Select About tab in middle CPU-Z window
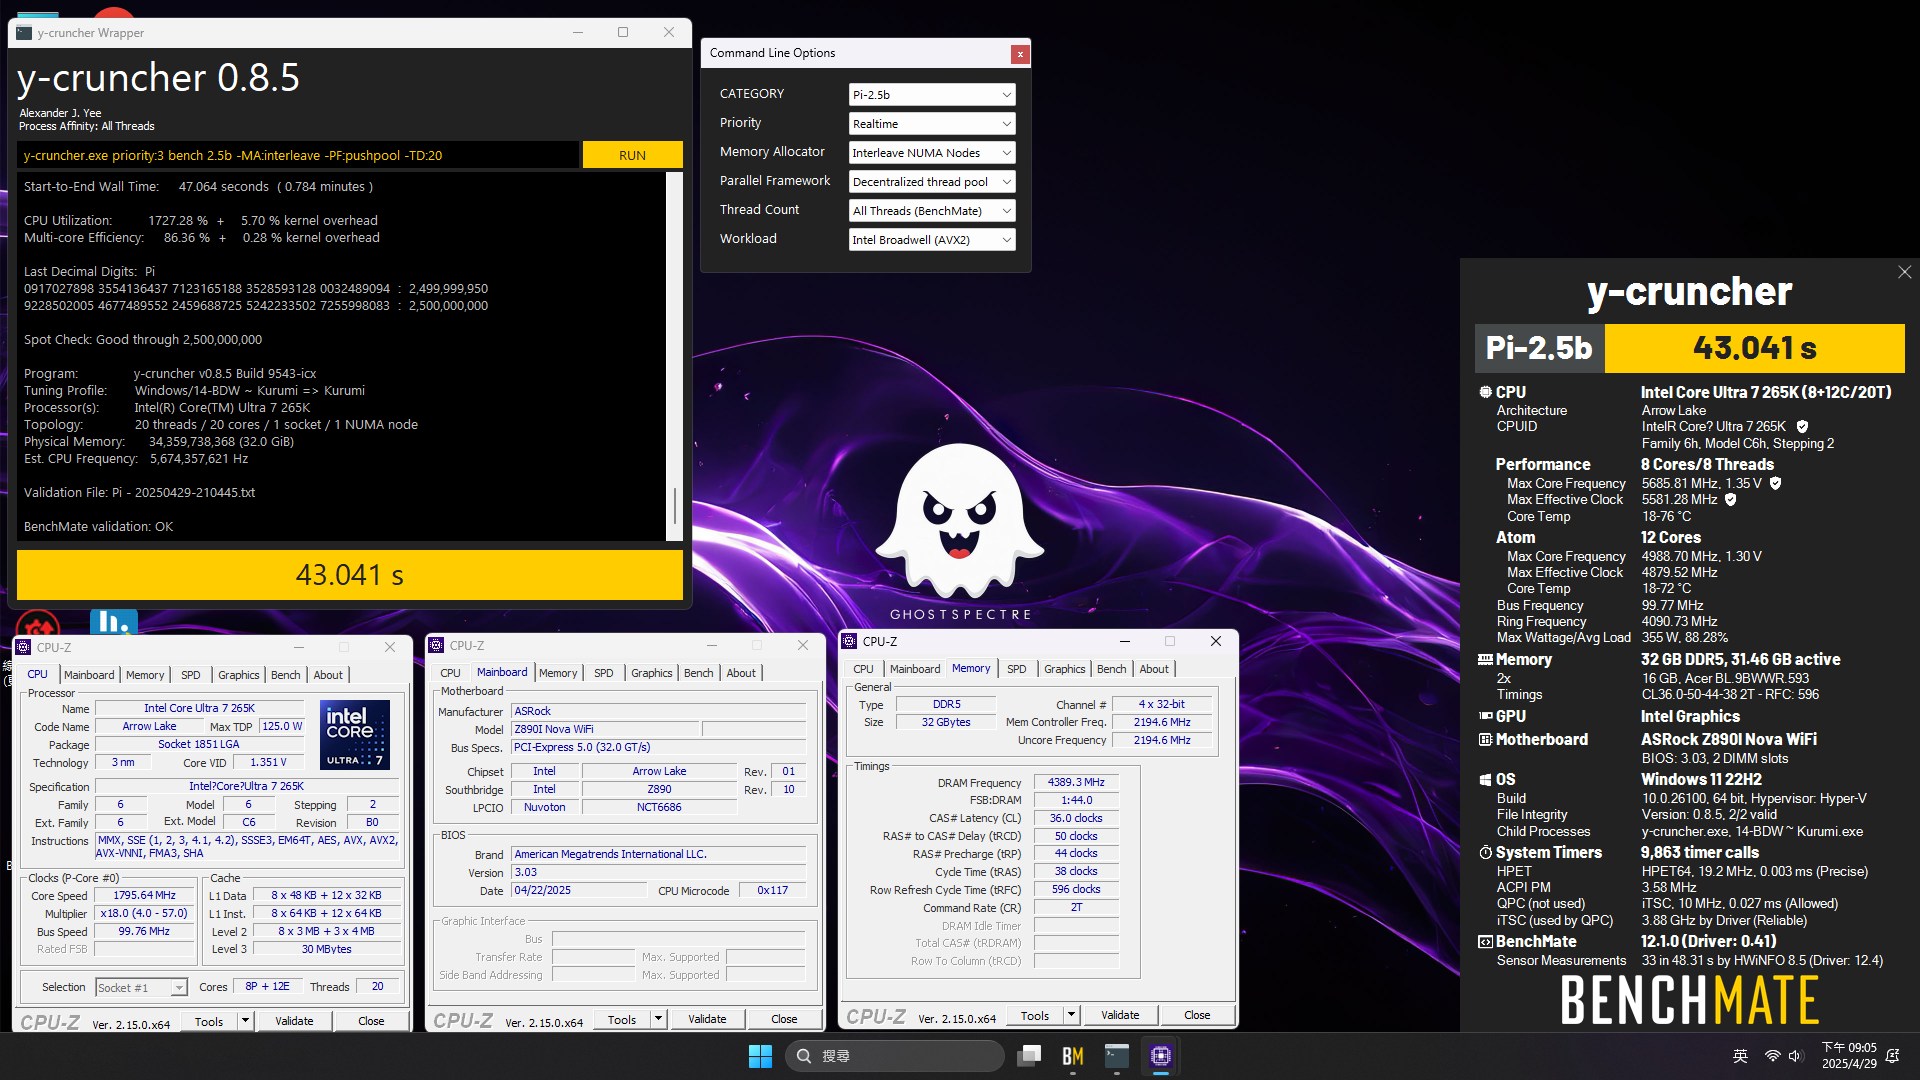The width and height of the screenshot is (1920, 1080). click(741, 673)
